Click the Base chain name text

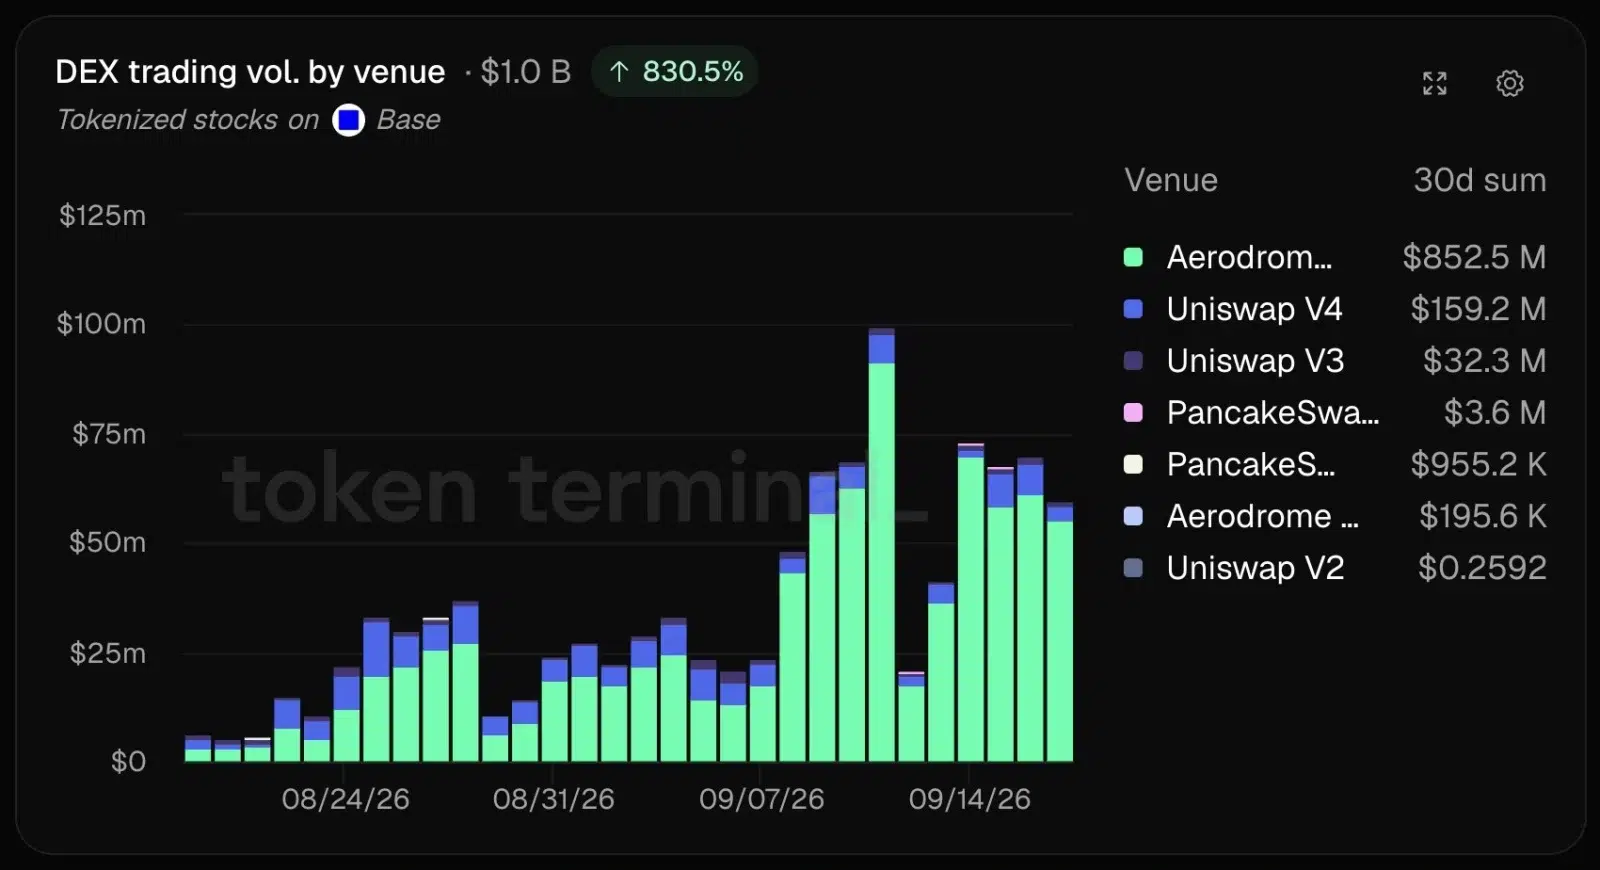tap(408, 120)
